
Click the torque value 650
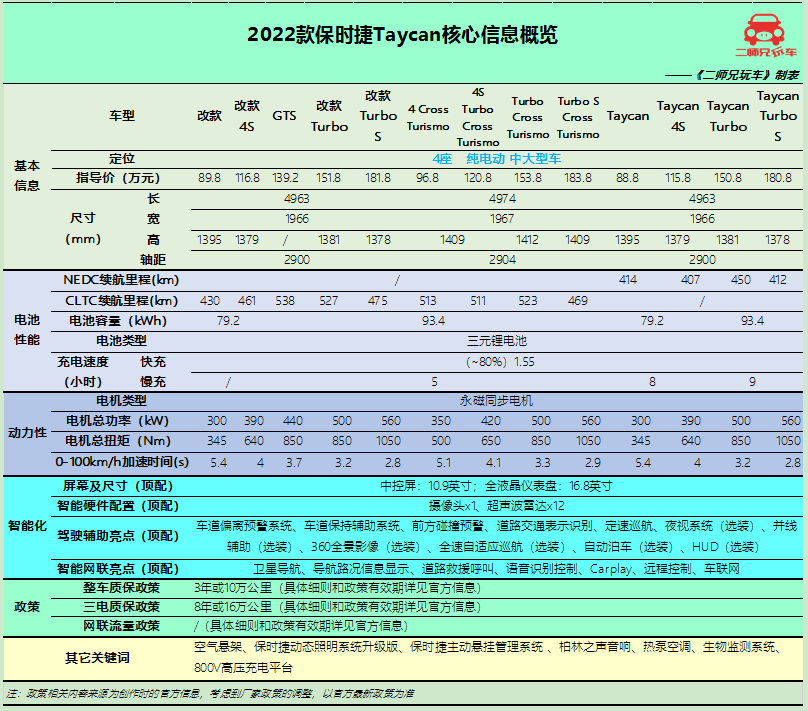pyautogui.click(x=491, y=441)
